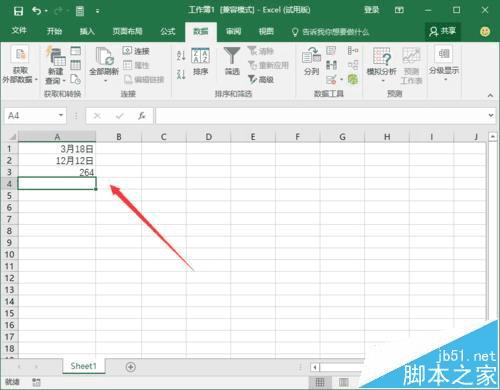Click cell containing 12月12日
The height and width of the screenshot is (390, 500).
tap(57, 160)
